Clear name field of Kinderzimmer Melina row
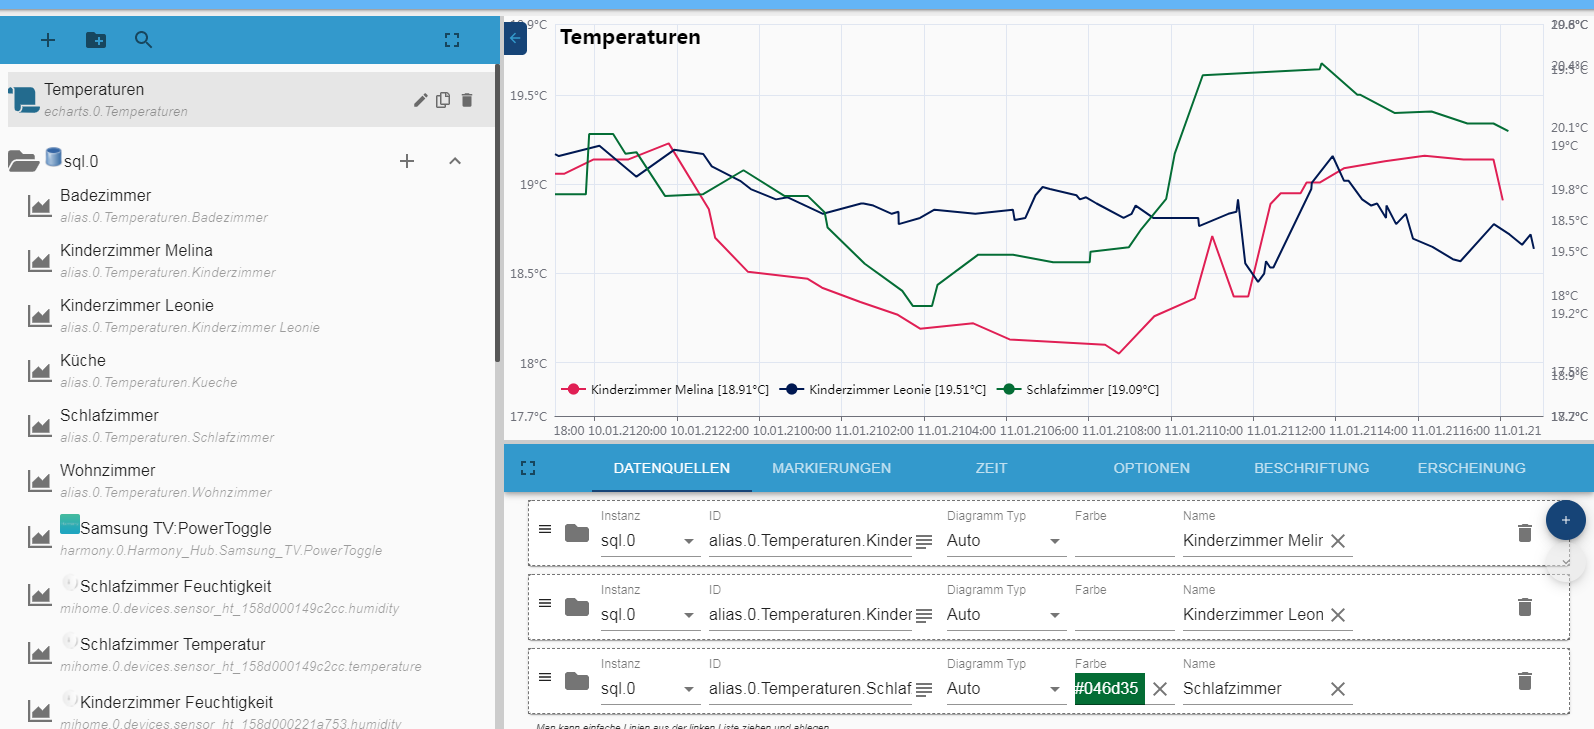1594x729 pixels. pyautogui.click(x=1338, y=541)
